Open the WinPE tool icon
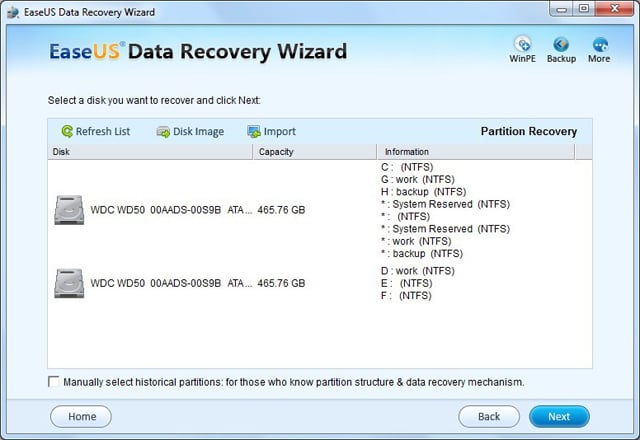 (522, 44)
